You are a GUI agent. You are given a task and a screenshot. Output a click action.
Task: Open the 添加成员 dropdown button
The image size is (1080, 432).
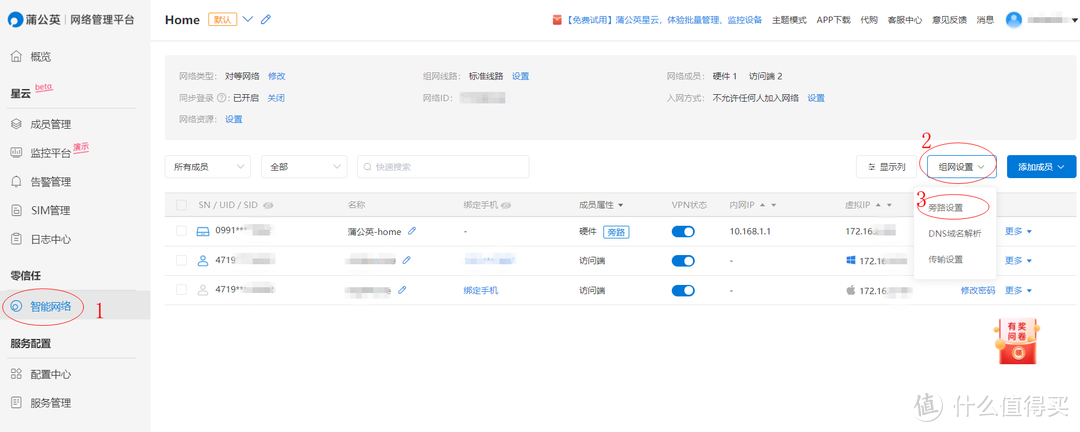point(1041,167)
